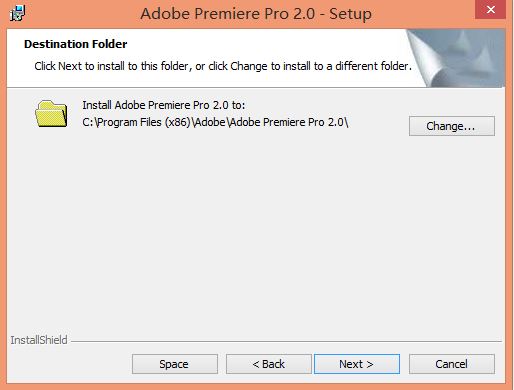Select the word Adobe in the install path

(x=211, y=122)
